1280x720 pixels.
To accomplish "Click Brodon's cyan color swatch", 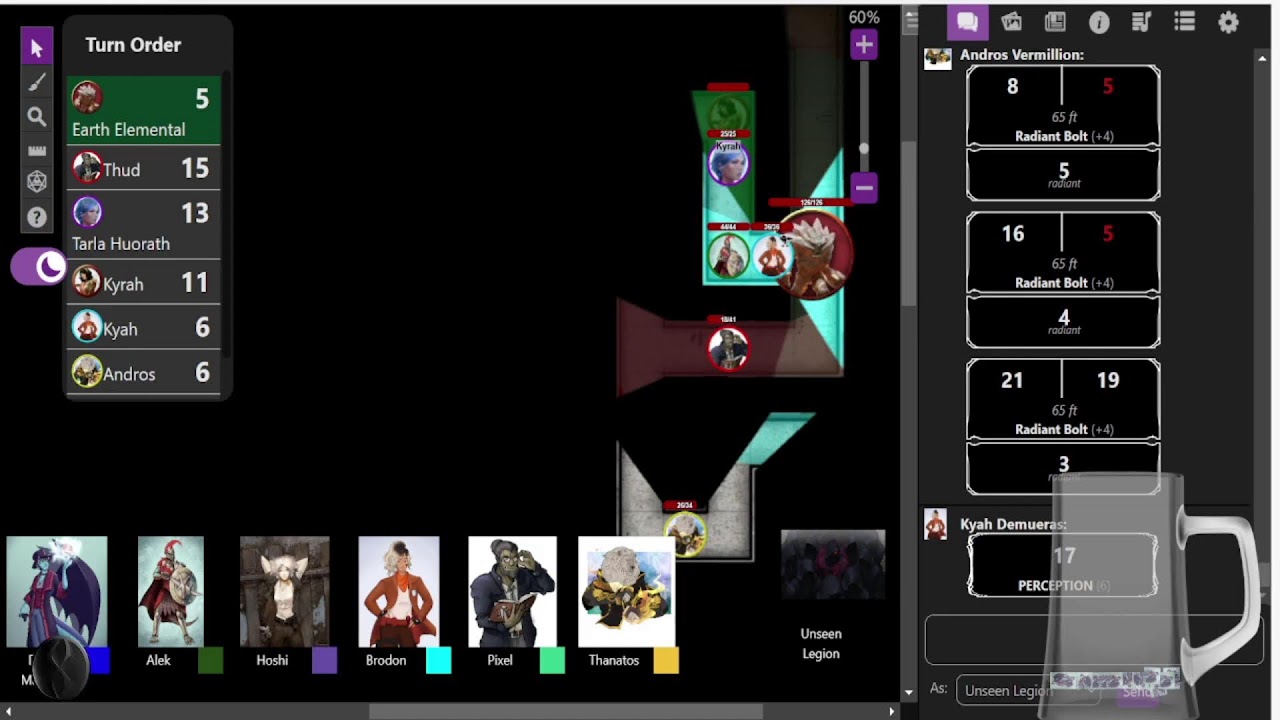I will pyautogui.click(x=438, y=660).
